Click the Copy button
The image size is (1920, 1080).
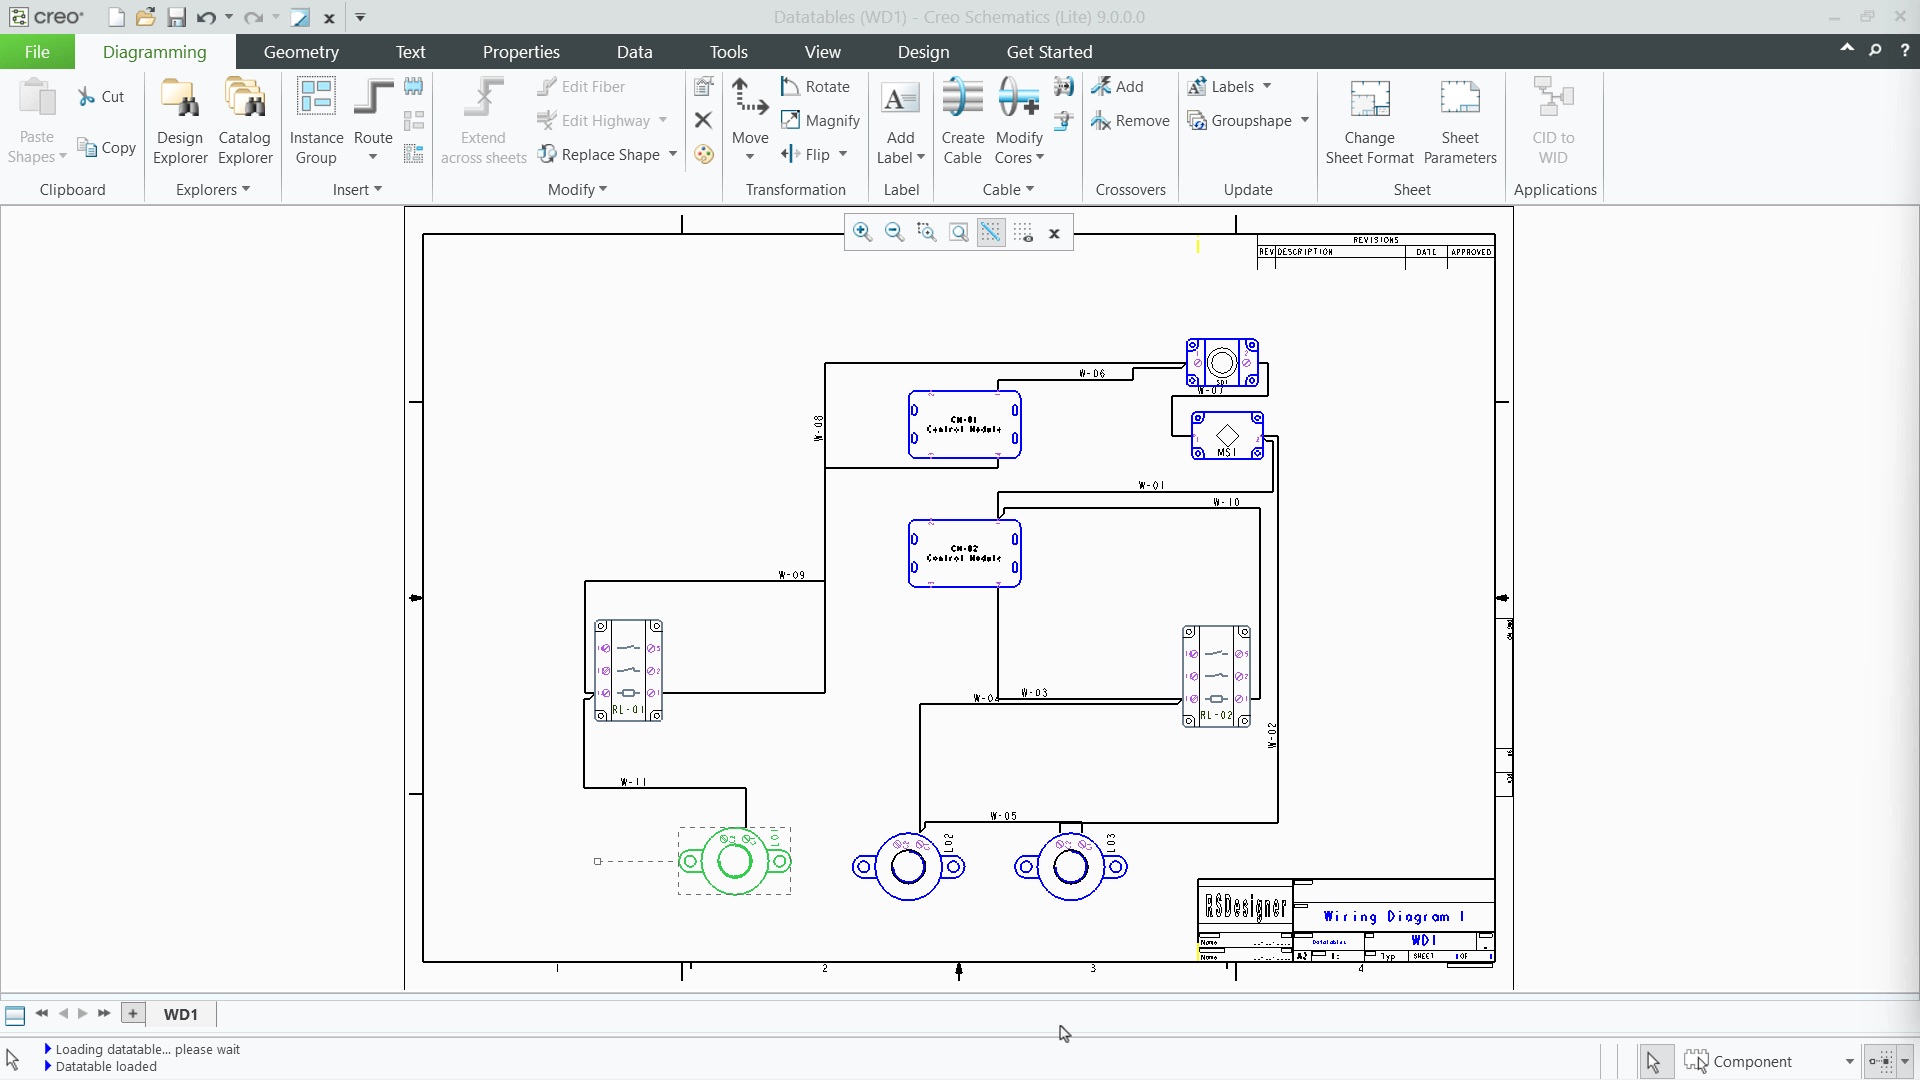coord(107,148)
